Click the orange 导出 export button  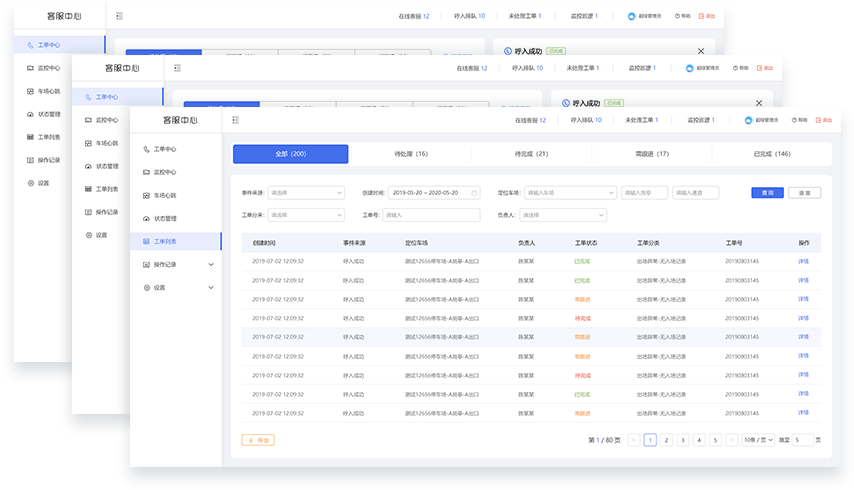(257, 440)
